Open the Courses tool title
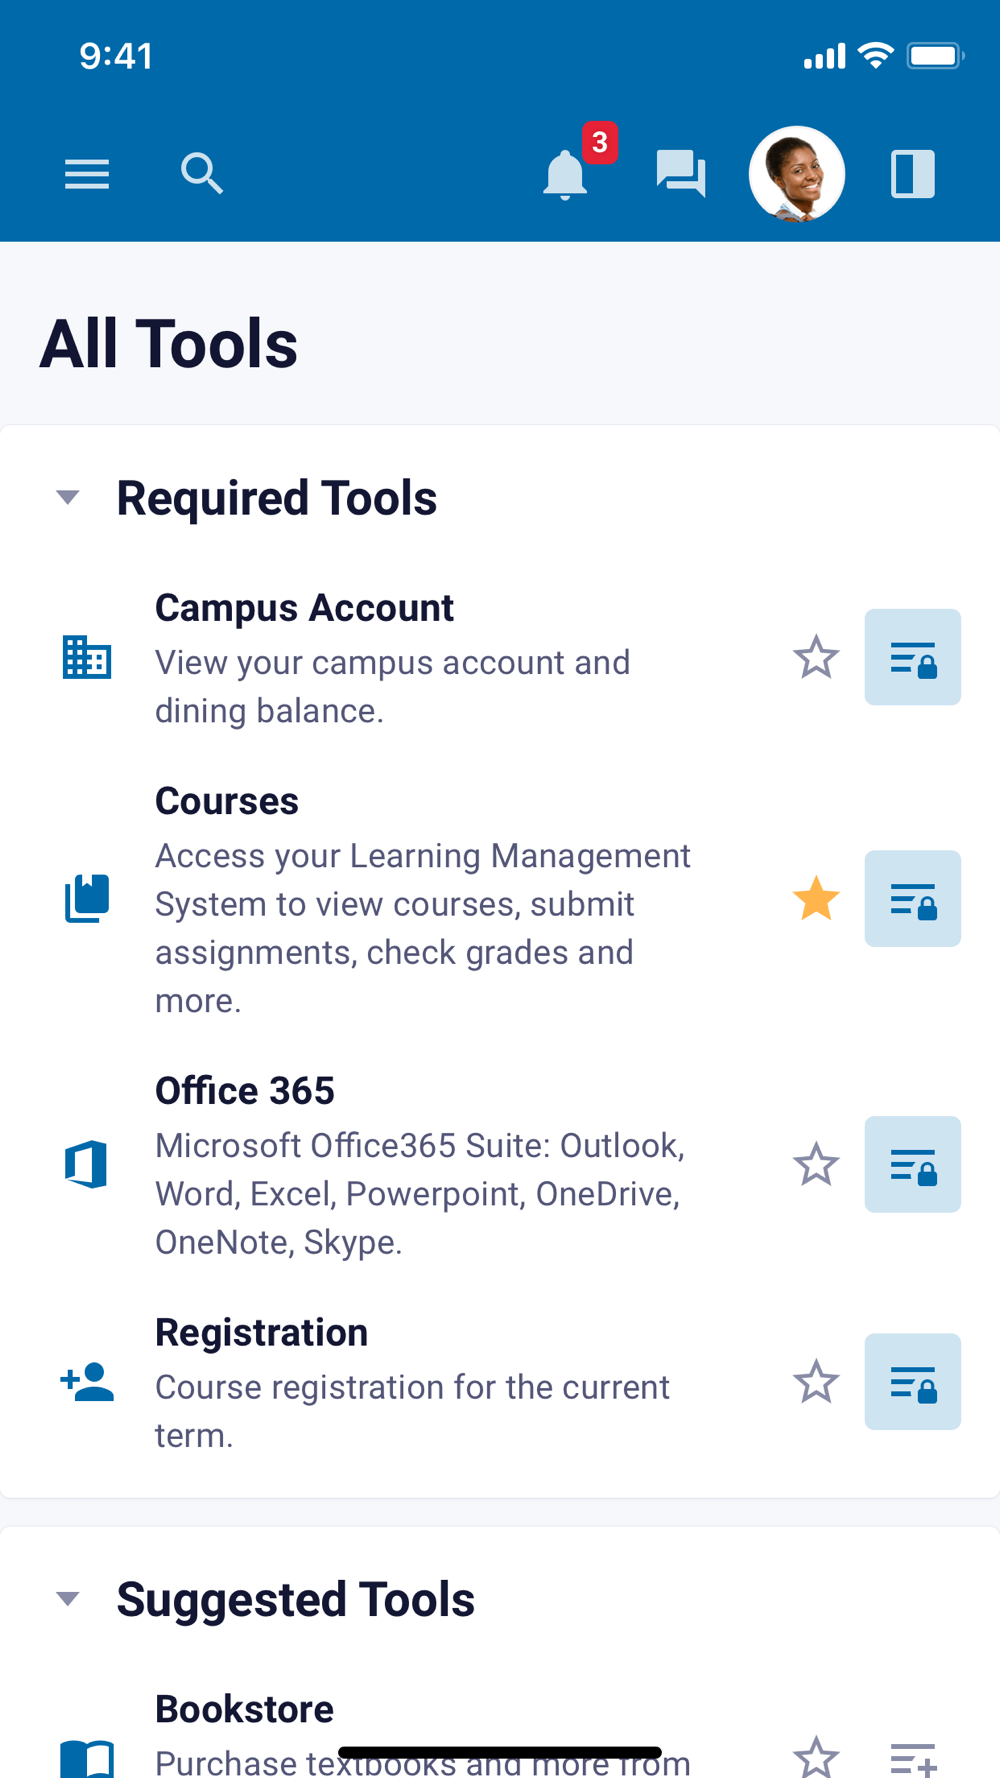1000x1778 pixels. 227,801
